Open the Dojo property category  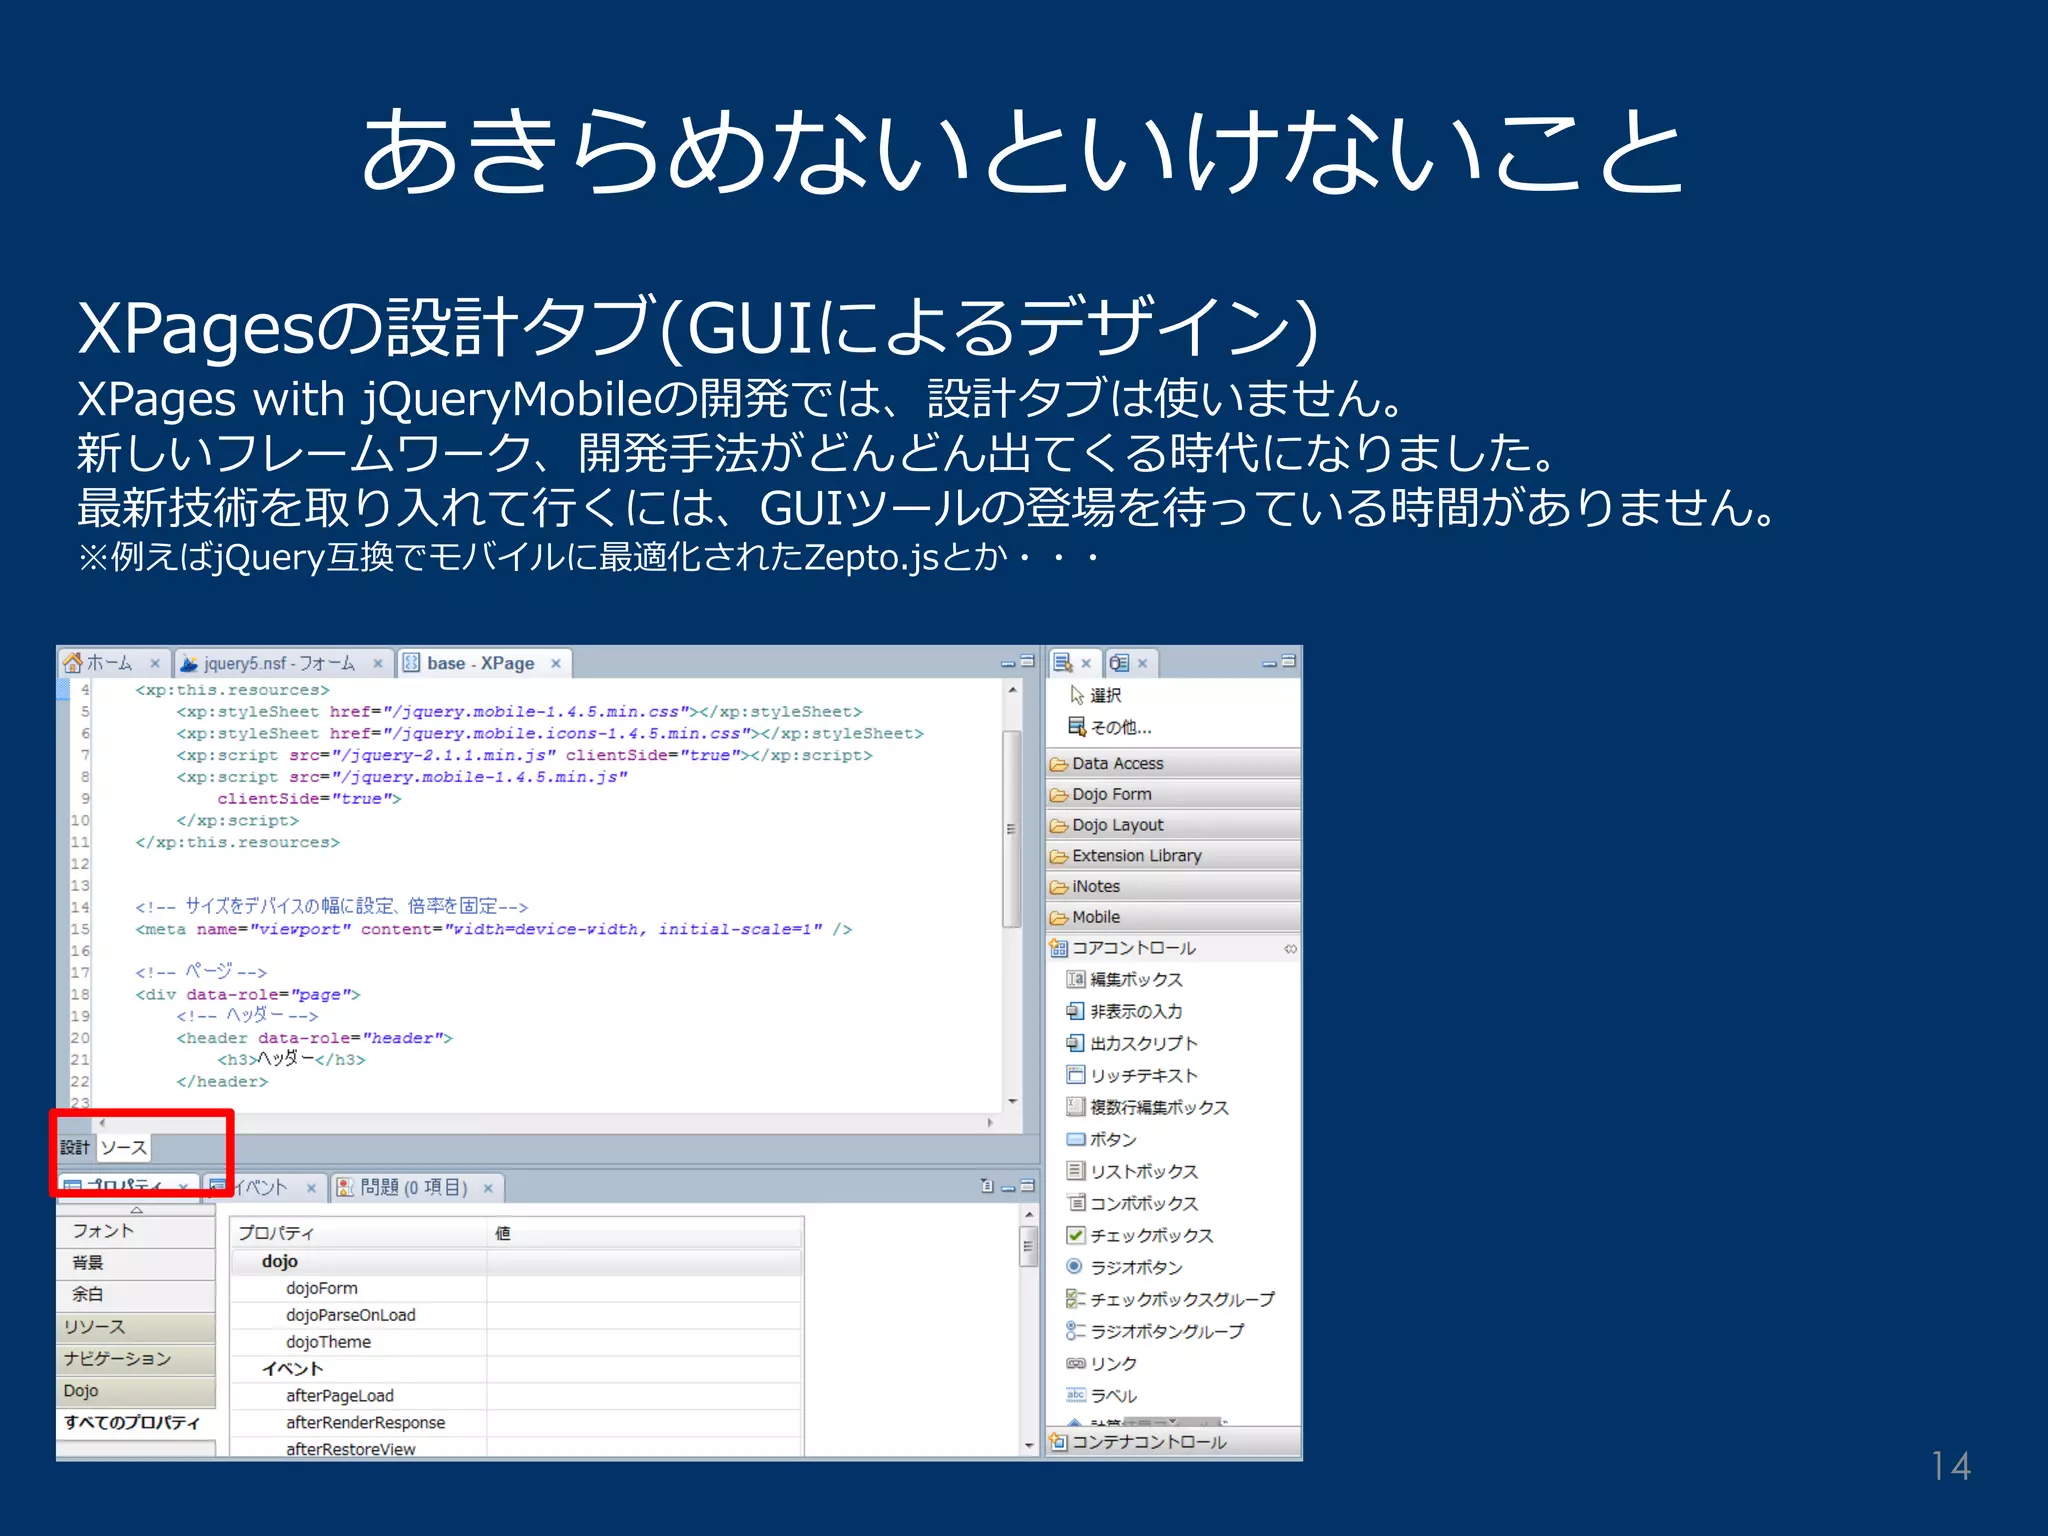click(136, 1391)
